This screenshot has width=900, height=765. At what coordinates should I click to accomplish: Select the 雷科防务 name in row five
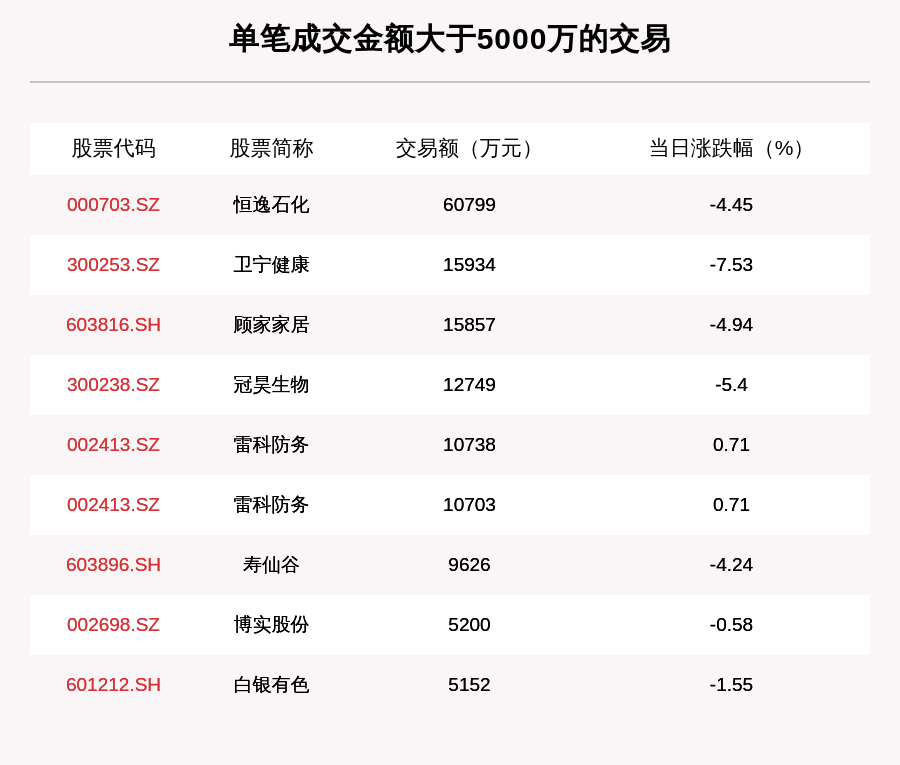click(x=270, y=445)
